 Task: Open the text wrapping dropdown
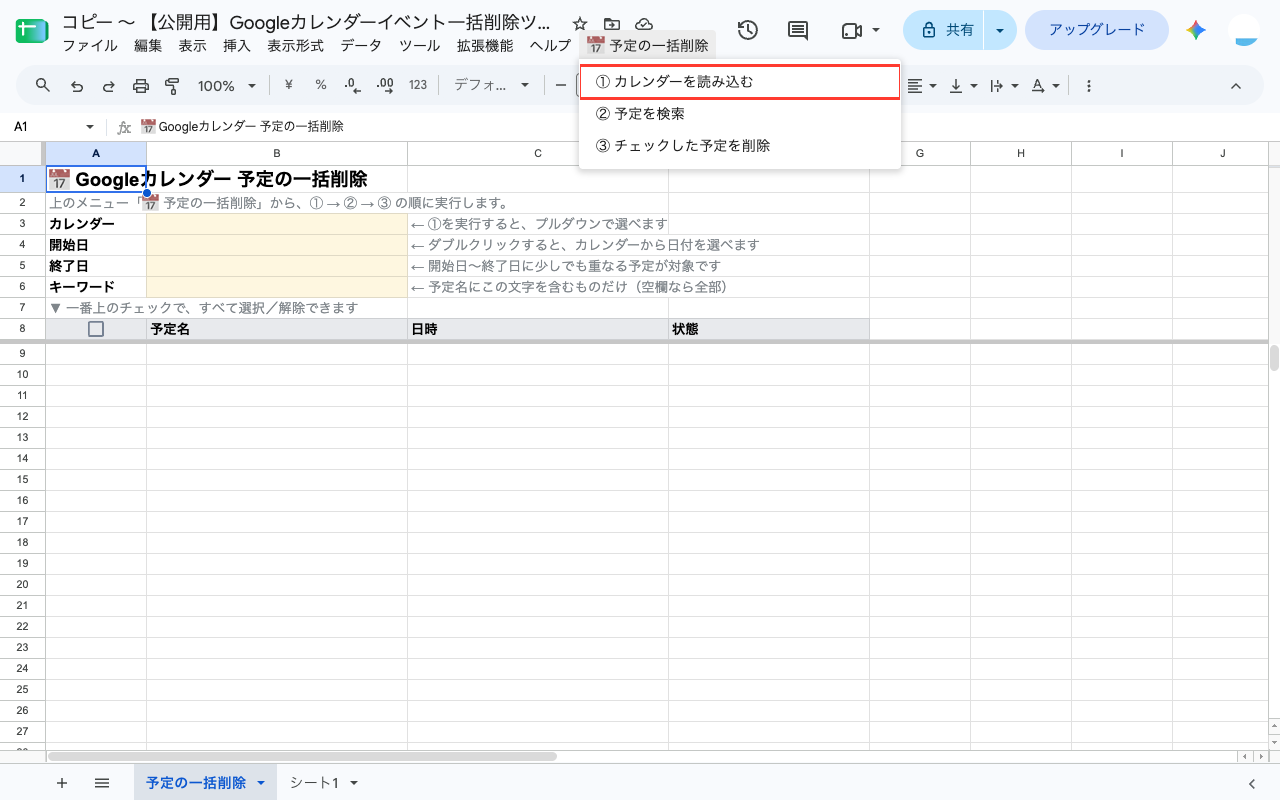1004,85
